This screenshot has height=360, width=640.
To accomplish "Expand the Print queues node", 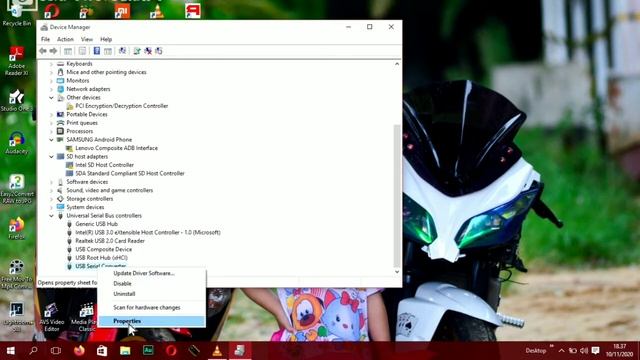I will pyautogui.click(x=51, y=123).
